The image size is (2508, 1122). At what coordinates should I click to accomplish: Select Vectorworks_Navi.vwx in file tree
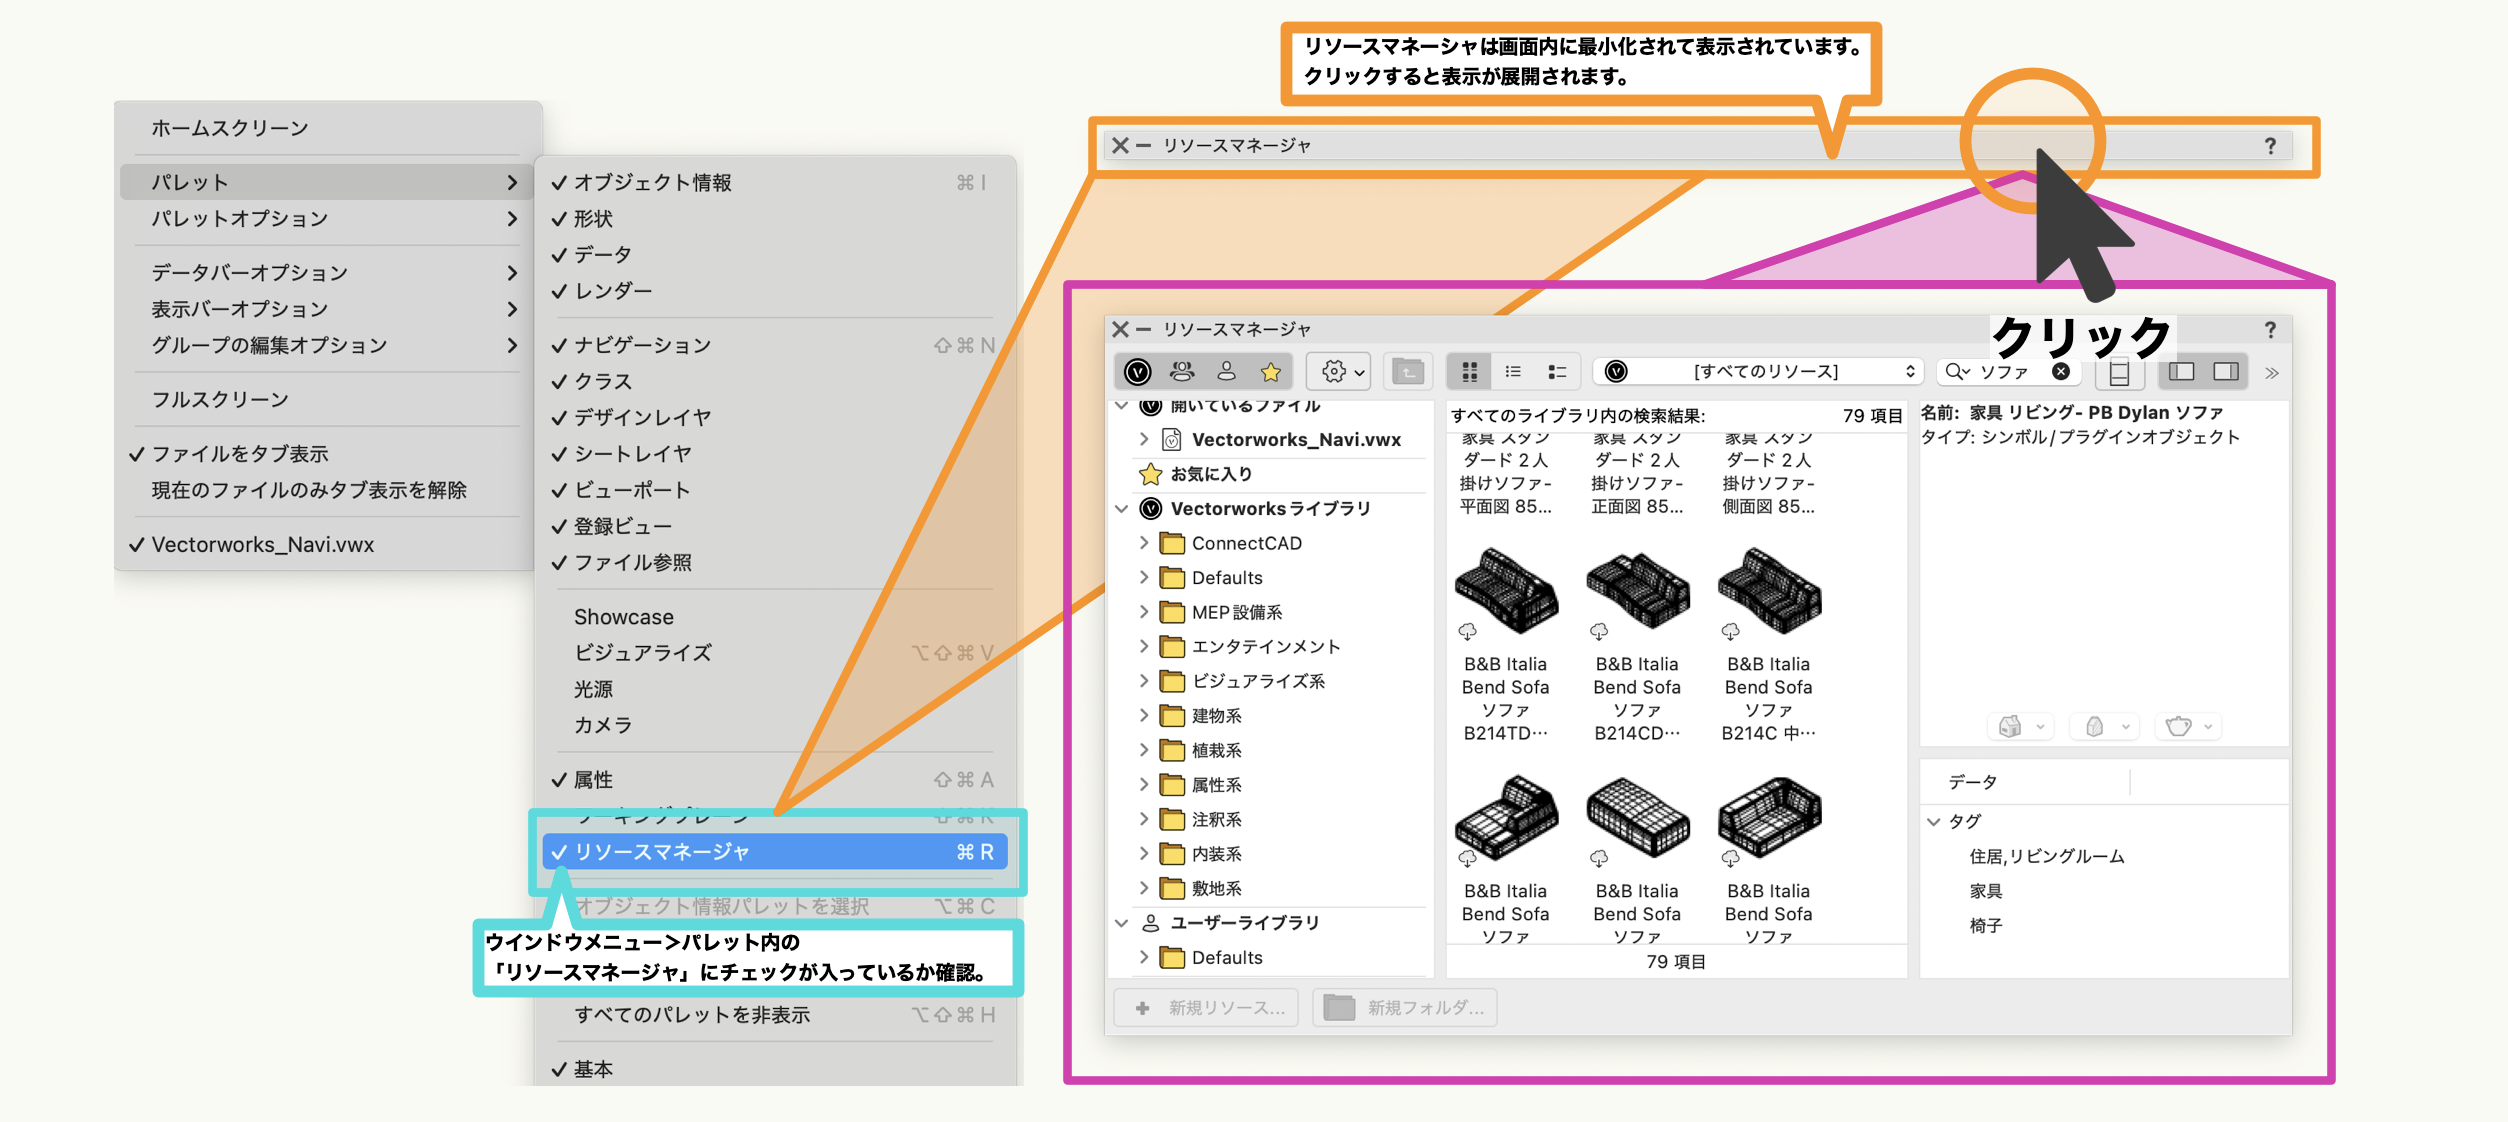(x=1295, y=440)
